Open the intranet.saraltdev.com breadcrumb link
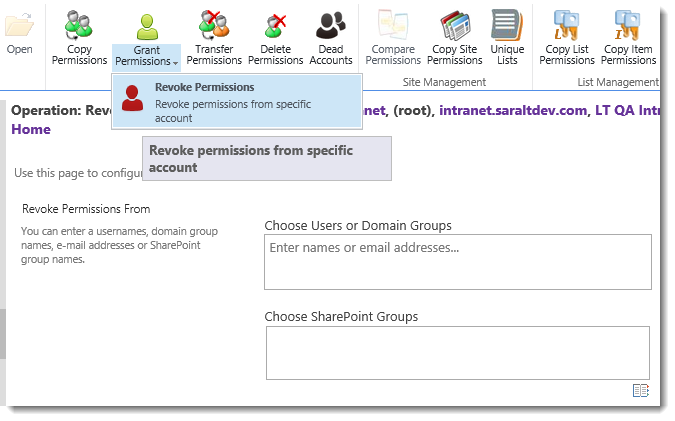 click(513, 111)
